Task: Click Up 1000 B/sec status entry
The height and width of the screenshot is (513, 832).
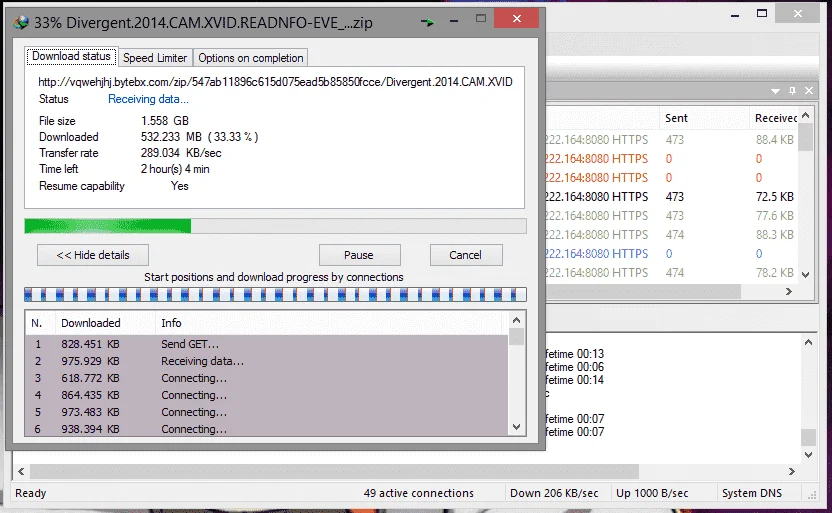Action: 652,493
